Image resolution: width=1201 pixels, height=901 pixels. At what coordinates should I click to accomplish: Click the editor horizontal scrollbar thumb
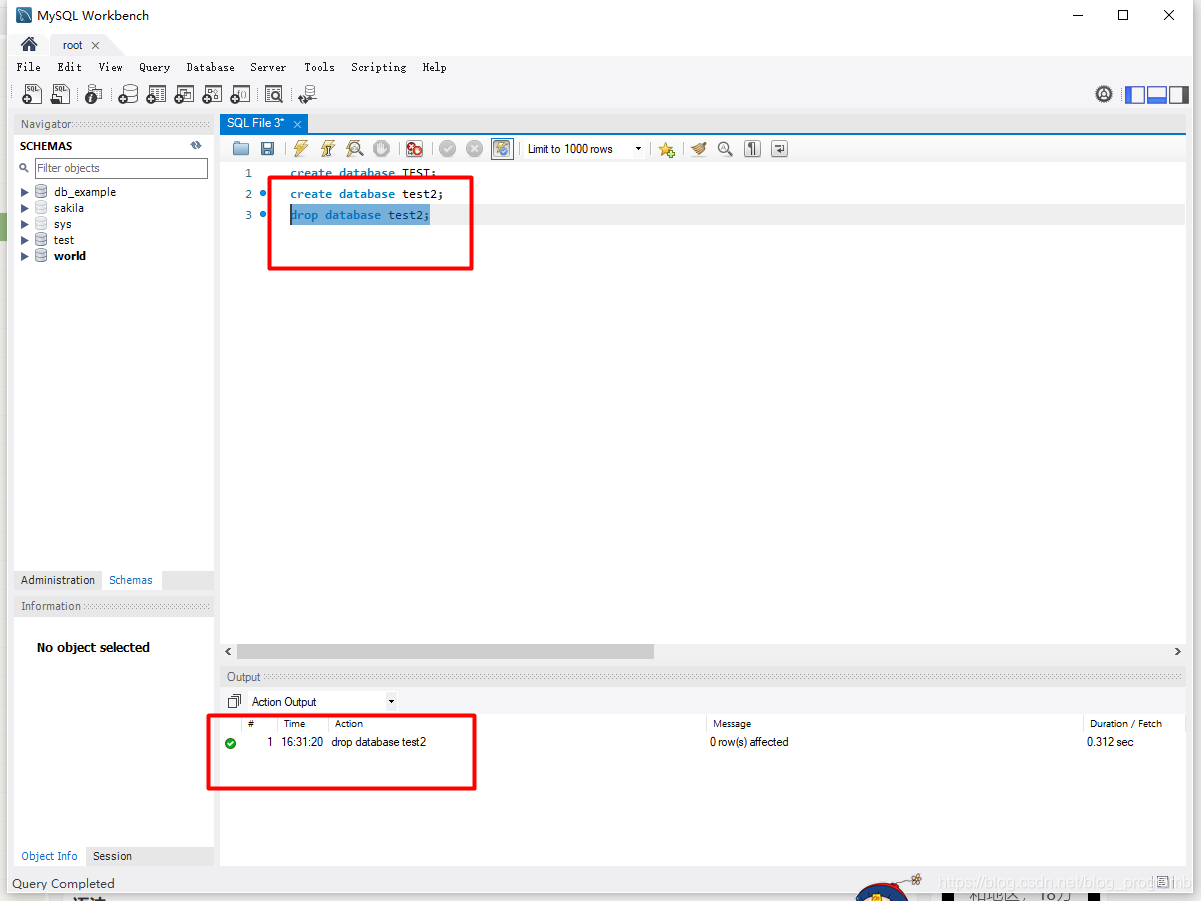[445, 651]
